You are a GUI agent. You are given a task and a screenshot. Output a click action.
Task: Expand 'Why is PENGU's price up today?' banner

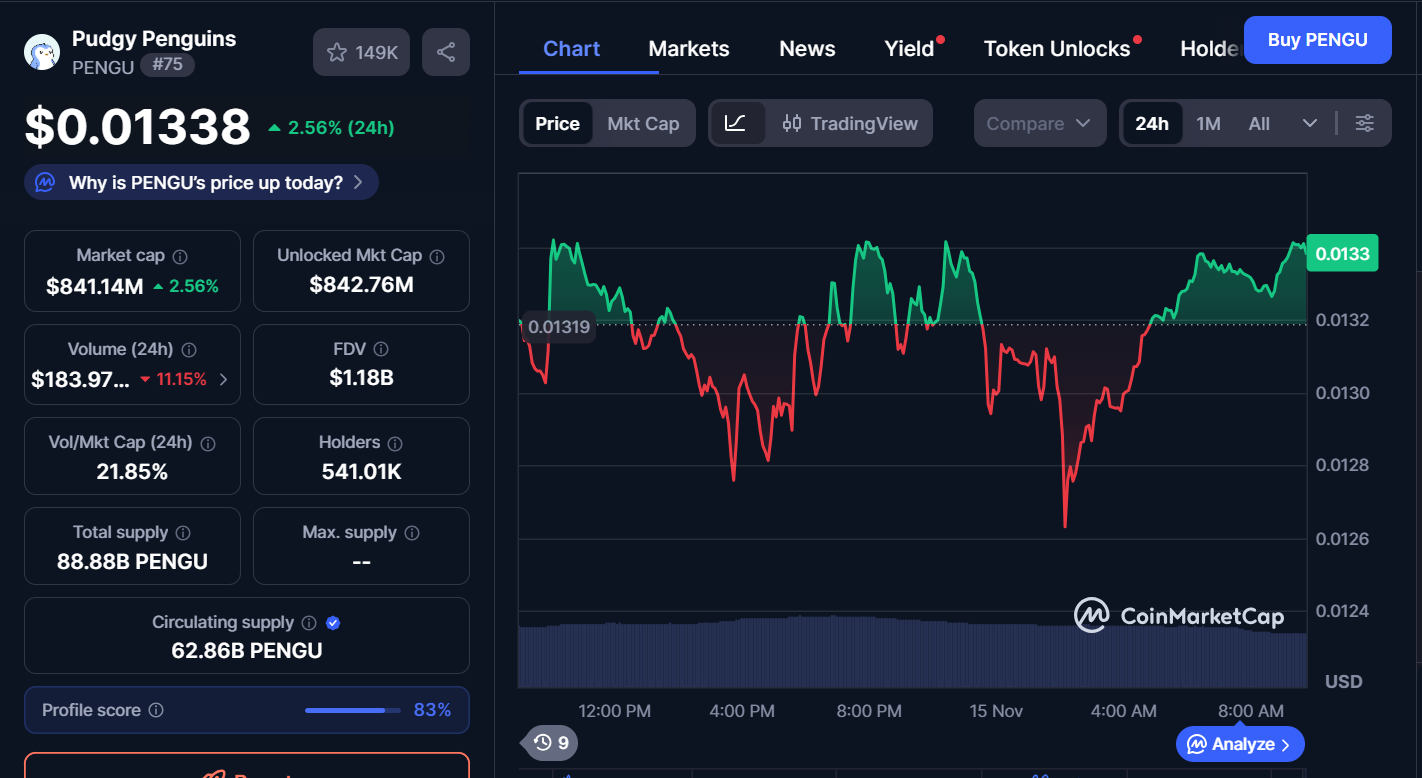coord(200,182)
